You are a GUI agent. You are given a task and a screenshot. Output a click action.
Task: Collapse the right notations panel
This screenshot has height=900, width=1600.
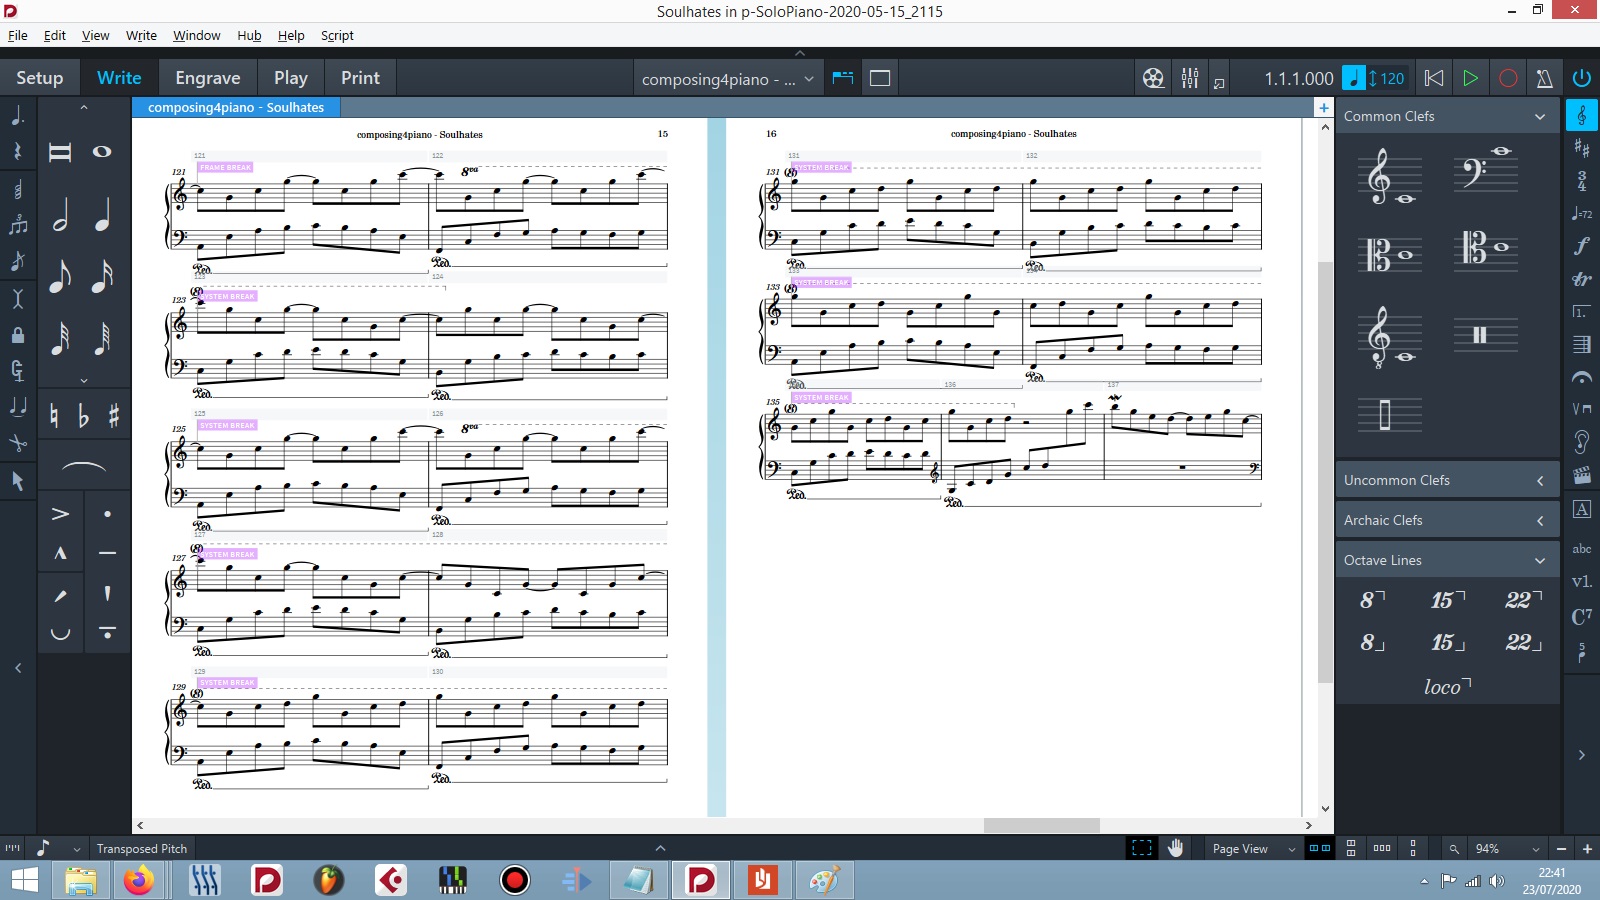1582,755
